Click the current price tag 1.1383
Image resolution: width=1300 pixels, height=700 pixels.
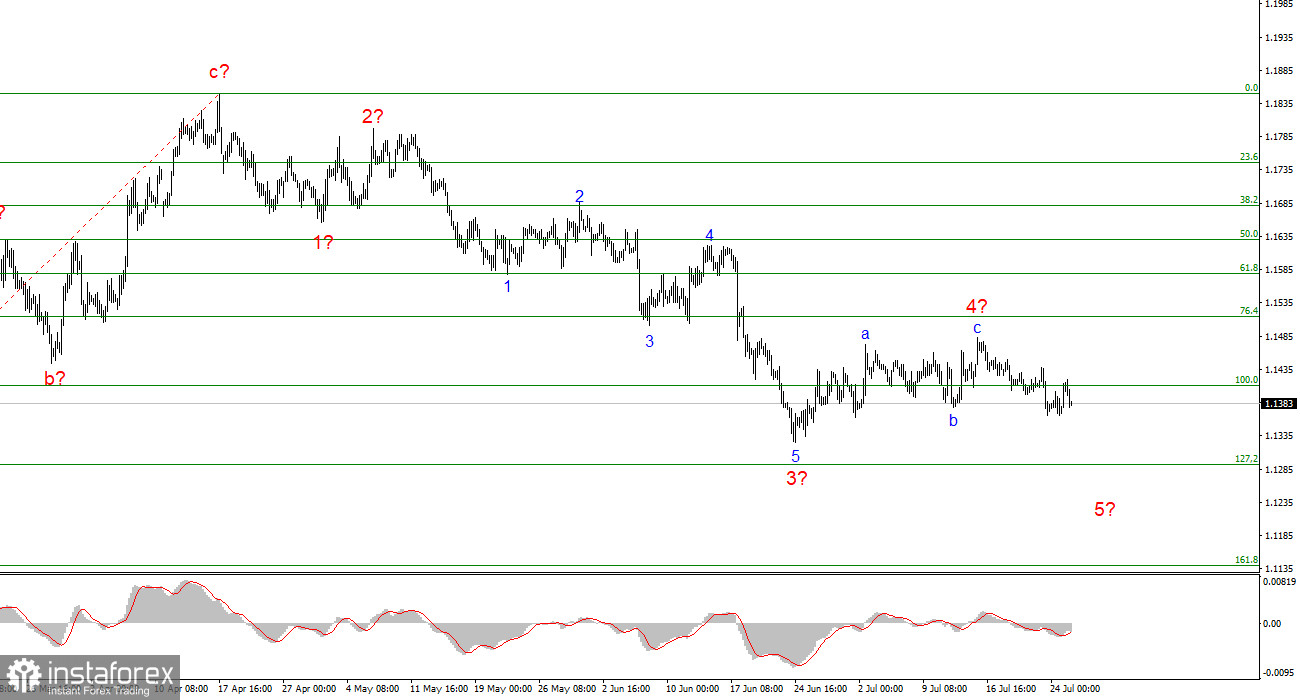[1279, 404]
